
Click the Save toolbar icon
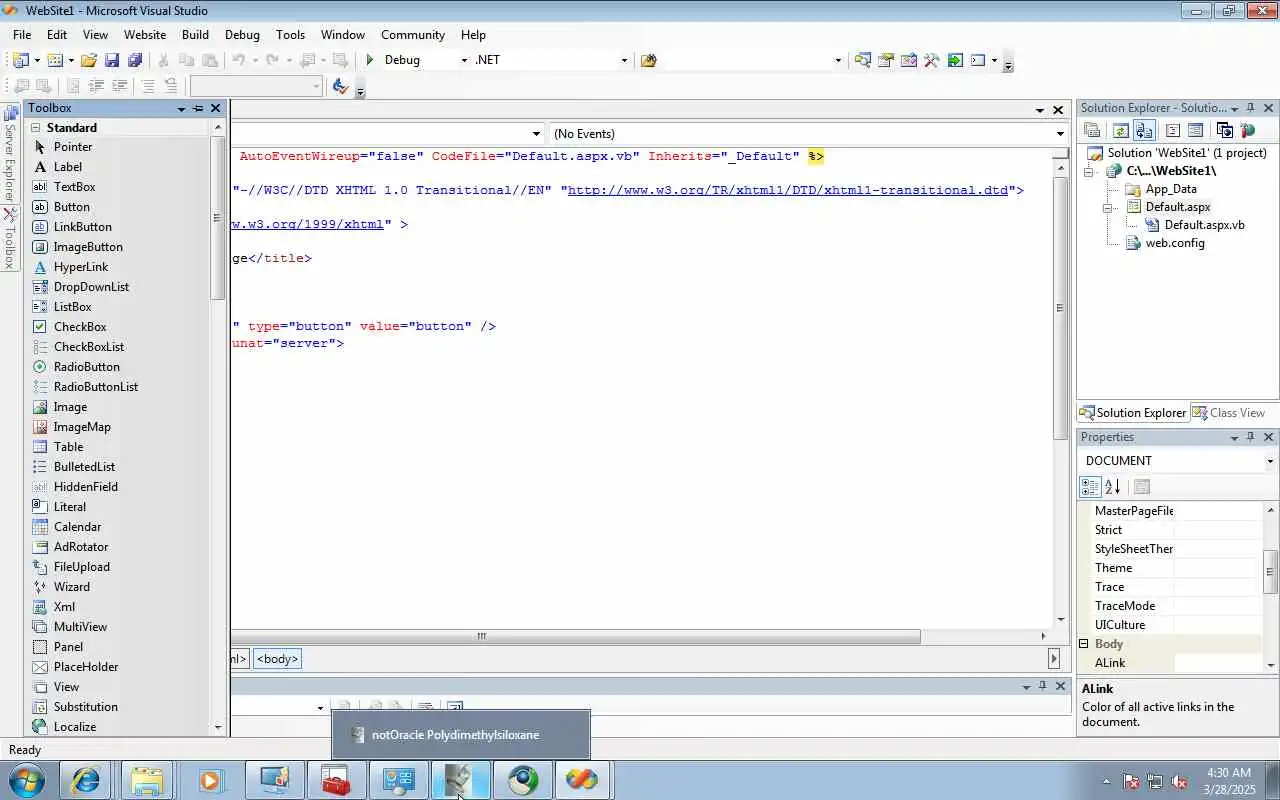pyautogui.click(x=112, y=60)
